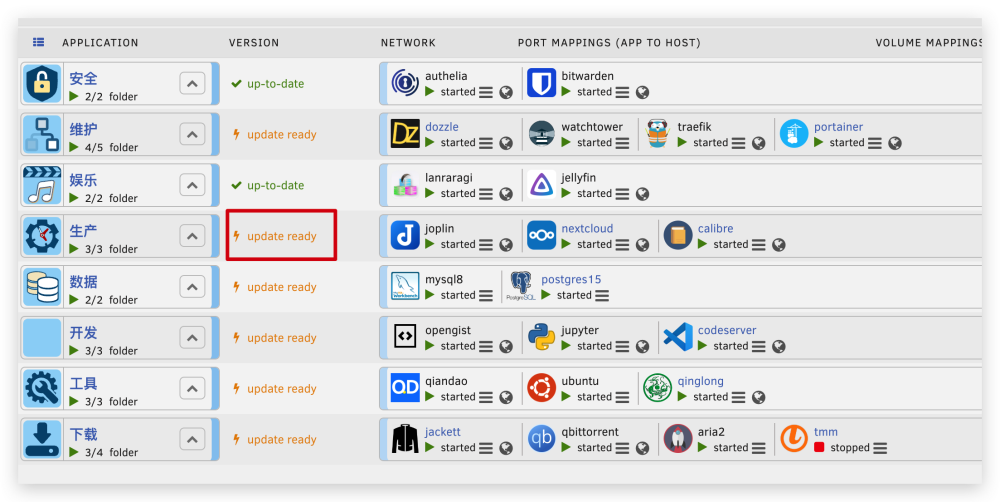Click the joplin container icon
The image size is (1000, 502).
405,235
